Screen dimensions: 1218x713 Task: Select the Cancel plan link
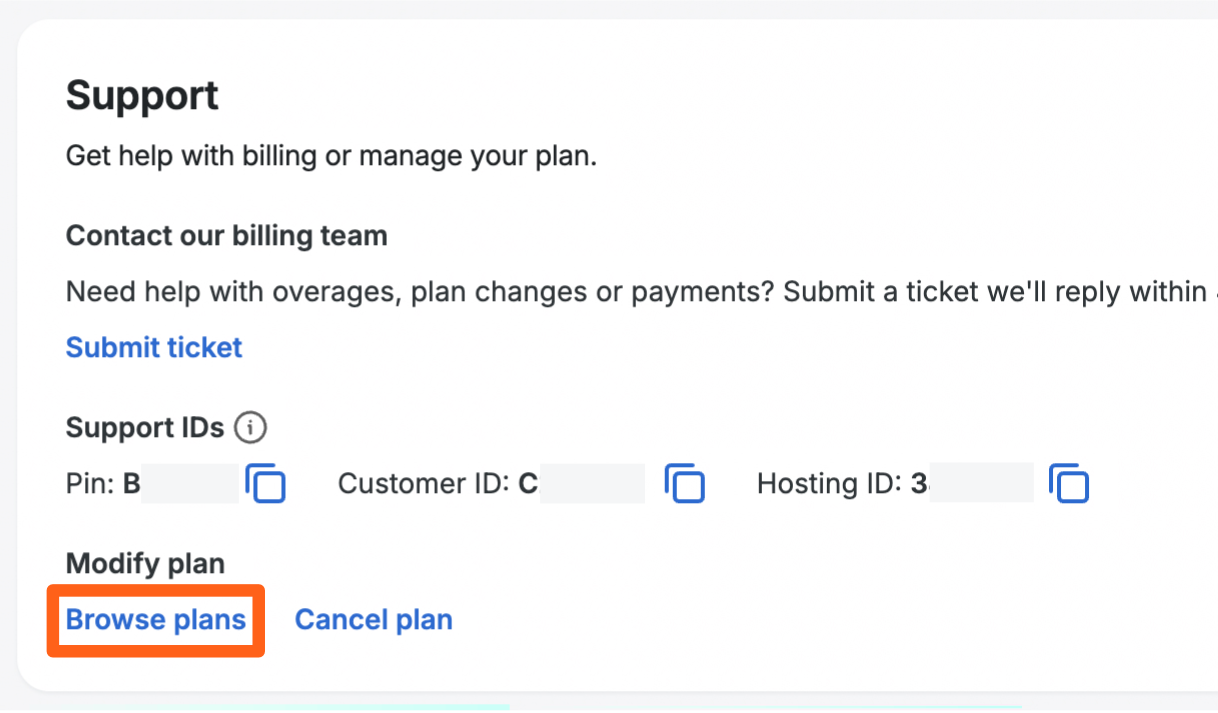click(373, 620)
